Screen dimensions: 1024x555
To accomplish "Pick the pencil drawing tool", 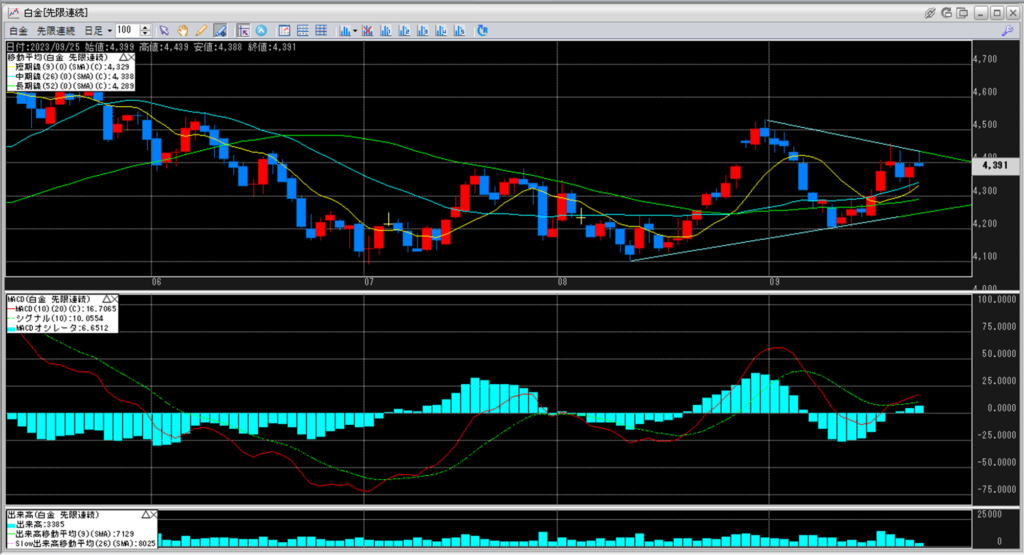I will point(200,31).
